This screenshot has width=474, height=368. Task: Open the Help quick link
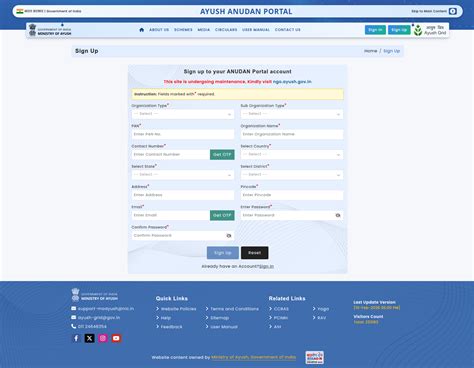pos(166,318)
